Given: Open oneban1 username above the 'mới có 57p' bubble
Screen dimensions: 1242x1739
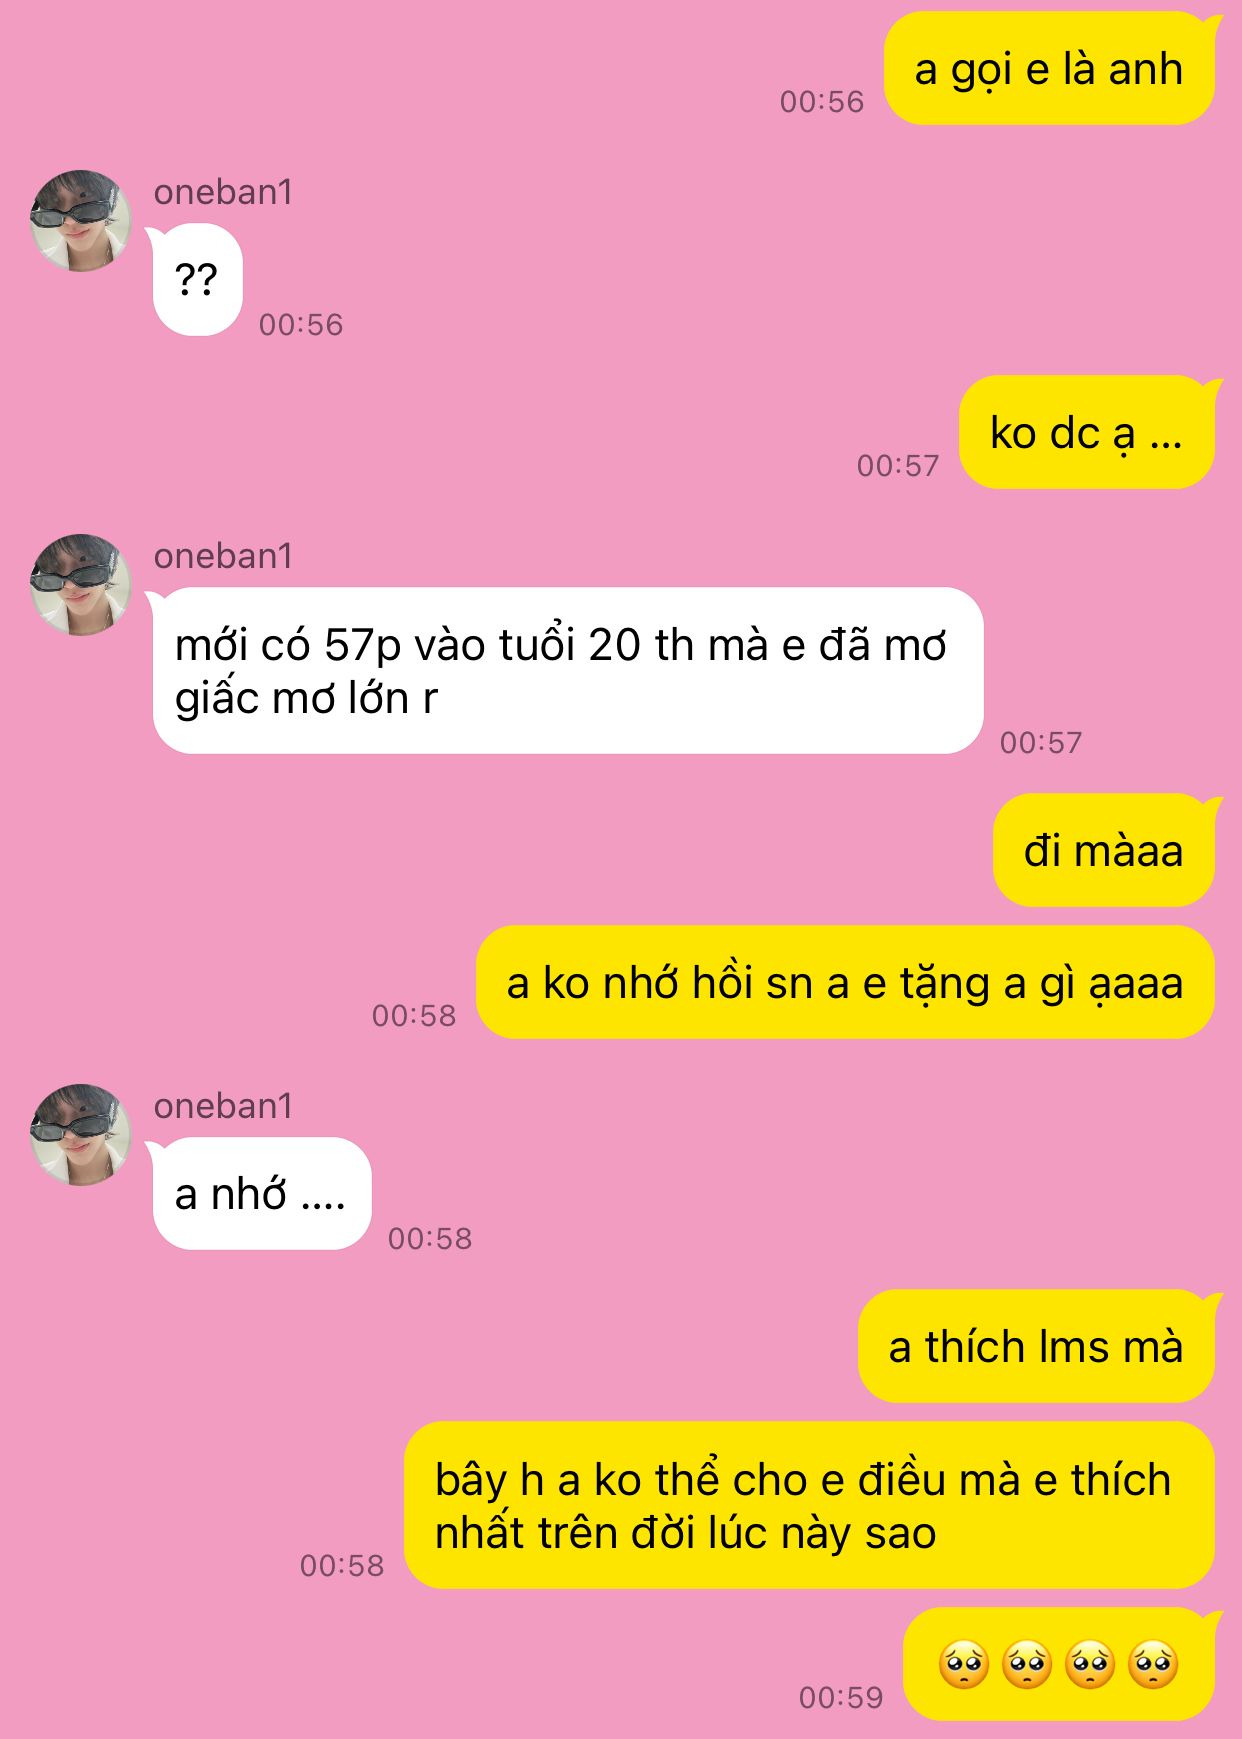Looking at the screenshot, I should click(x=223, y=556).
